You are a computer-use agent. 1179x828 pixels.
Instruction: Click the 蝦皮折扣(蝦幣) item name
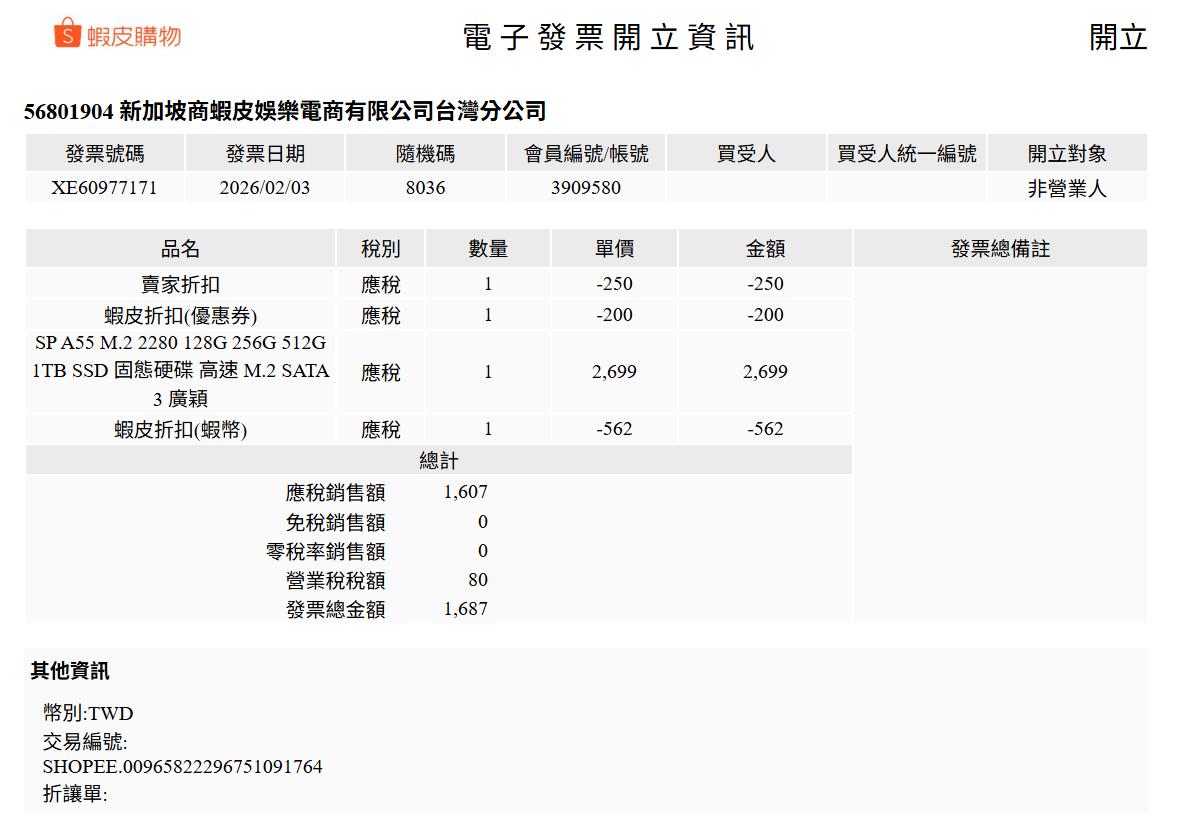pyautogui.click(x=180, y=430)
